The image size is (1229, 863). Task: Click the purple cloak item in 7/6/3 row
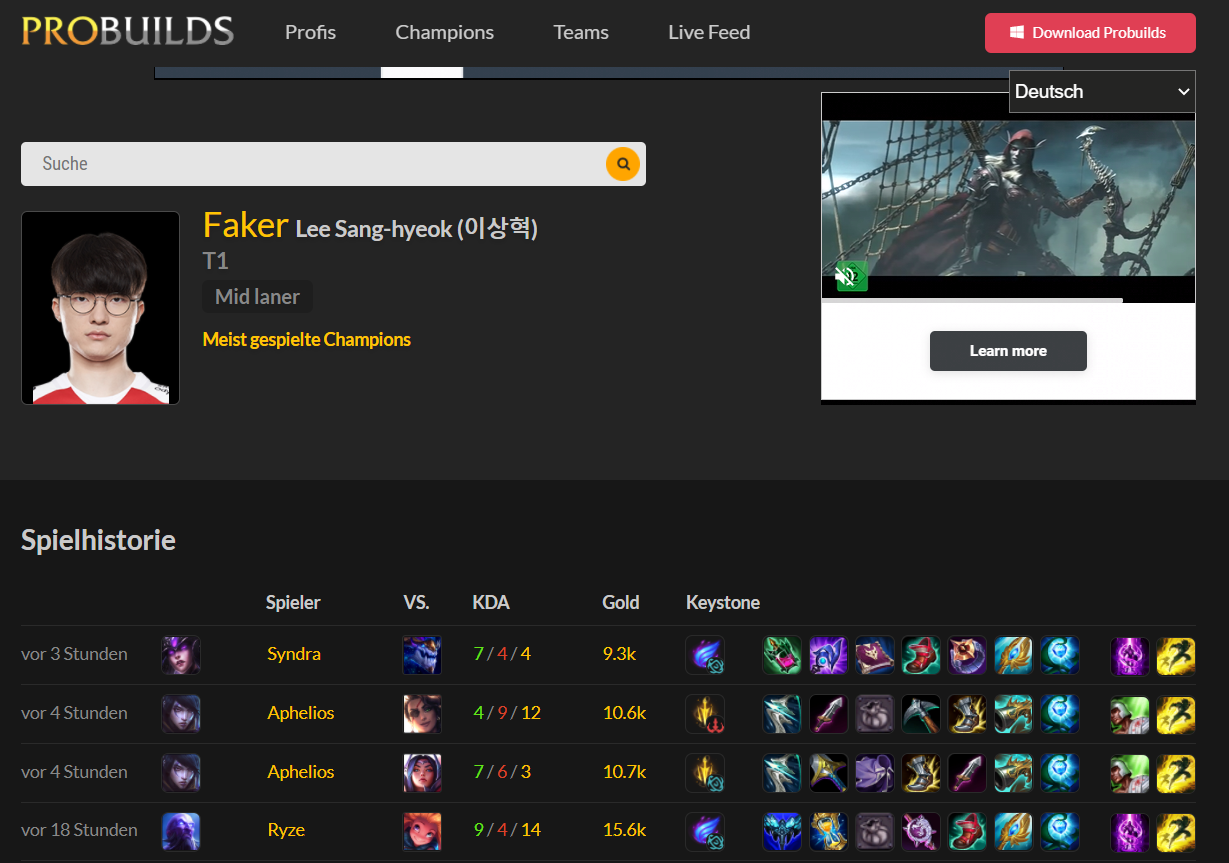[875, 773]
